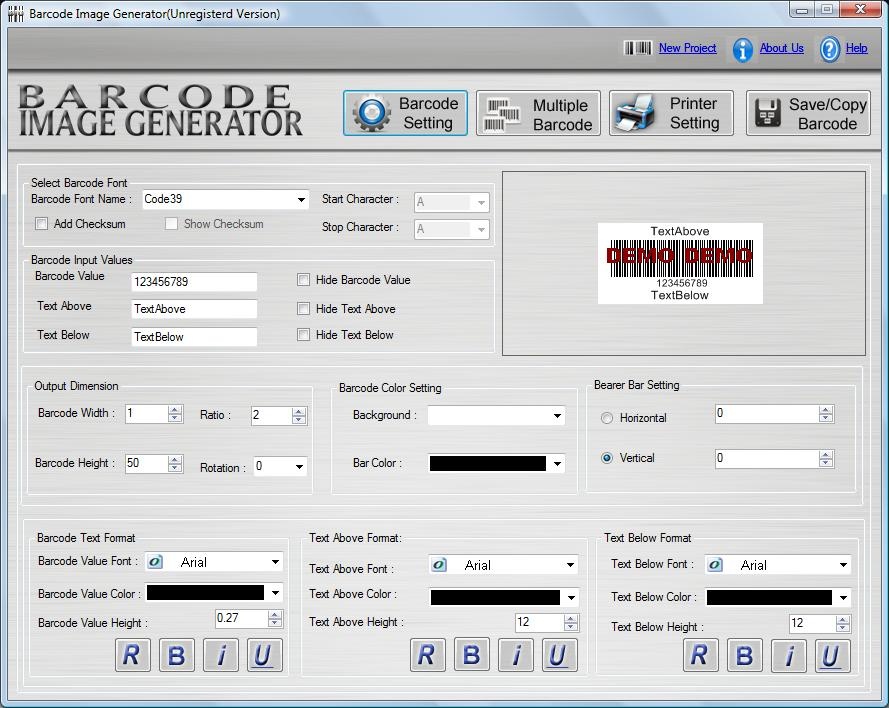Select the Horizontal bearer bar radio button
The width and height of the screenshot is (889, 708).
coord(607,418)
